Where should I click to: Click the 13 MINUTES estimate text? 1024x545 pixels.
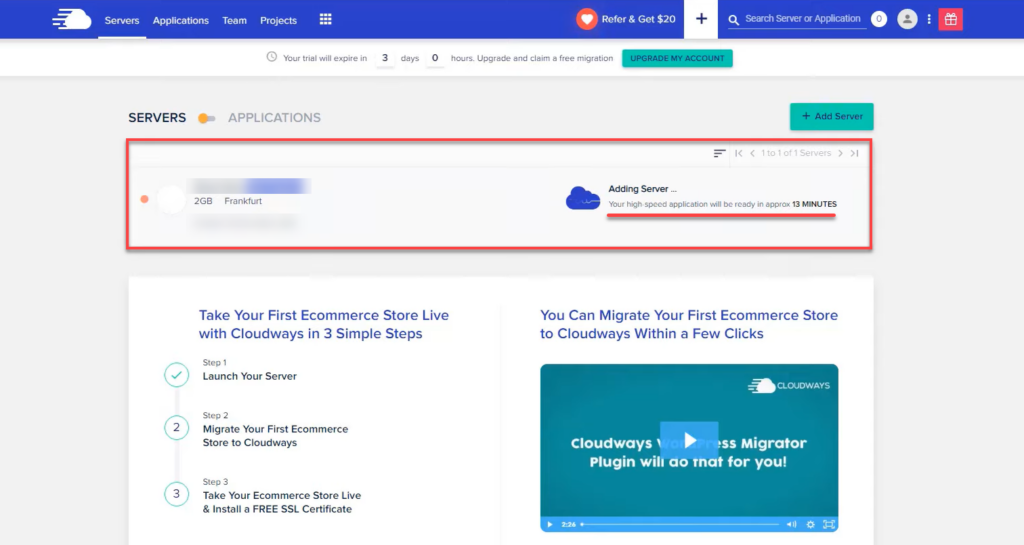pyautogui.click(x=814, y=204)
